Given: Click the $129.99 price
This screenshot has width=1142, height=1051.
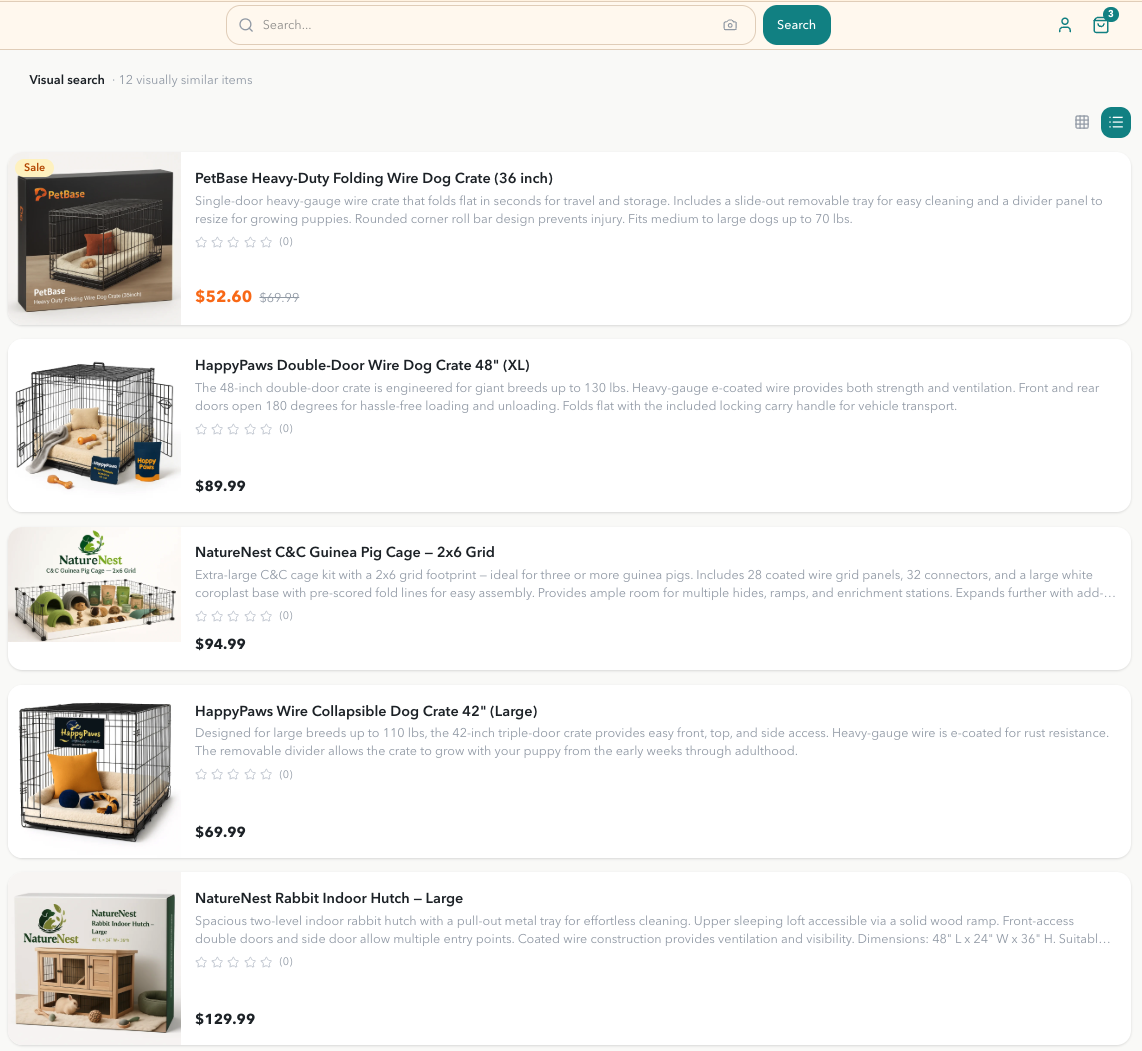Looking at the screenshot, I should [225, 1019].
